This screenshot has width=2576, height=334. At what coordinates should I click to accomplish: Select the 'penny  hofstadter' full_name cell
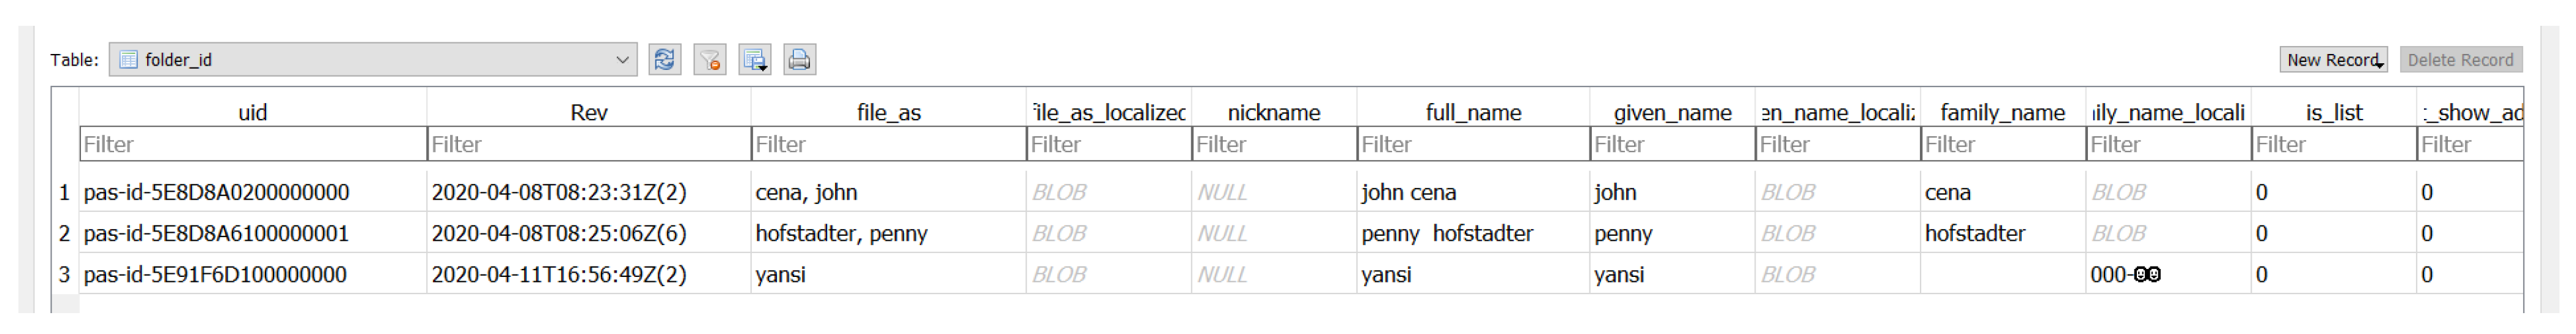click(1446, 234)
